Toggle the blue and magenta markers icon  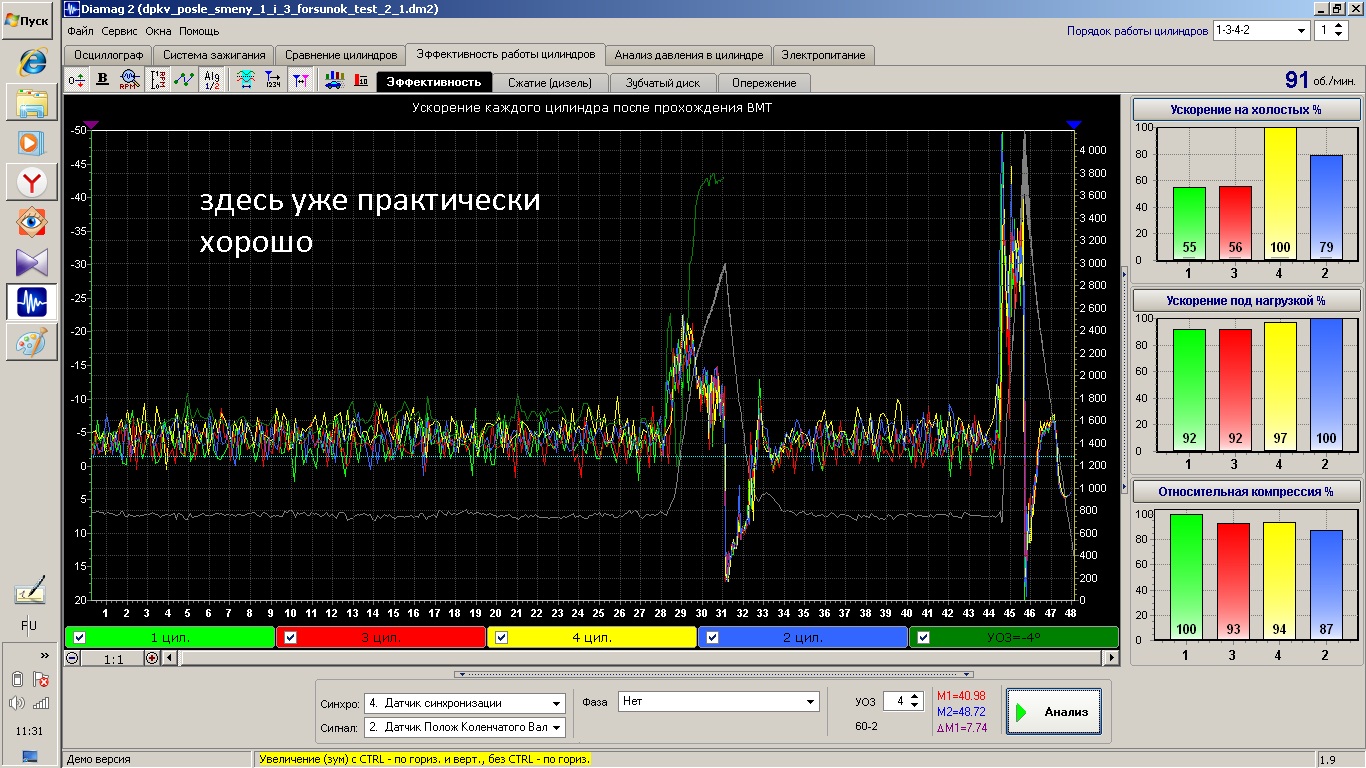pos(300,81)
